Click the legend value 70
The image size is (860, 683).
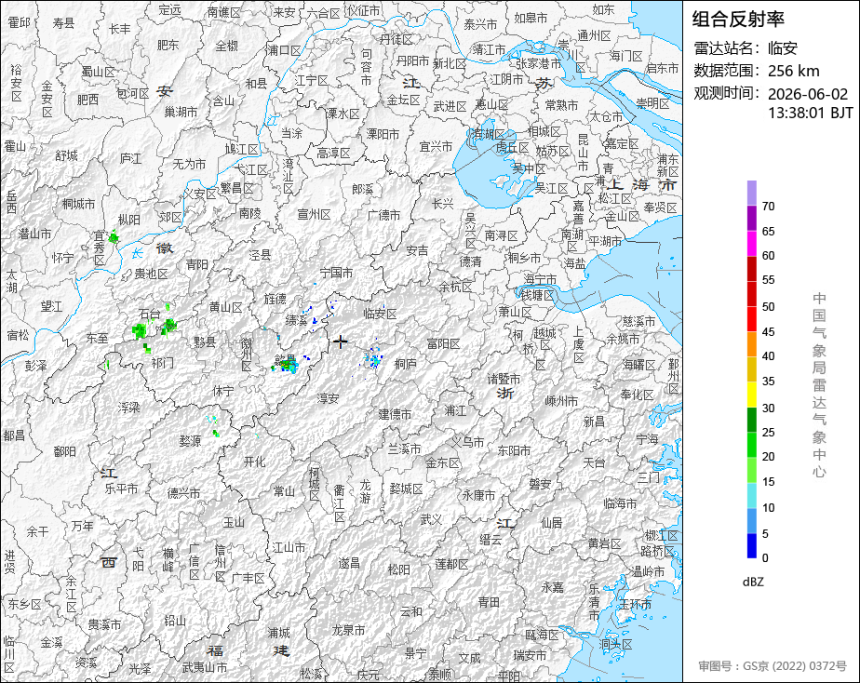pyautogui.click(x=768, y=206)
